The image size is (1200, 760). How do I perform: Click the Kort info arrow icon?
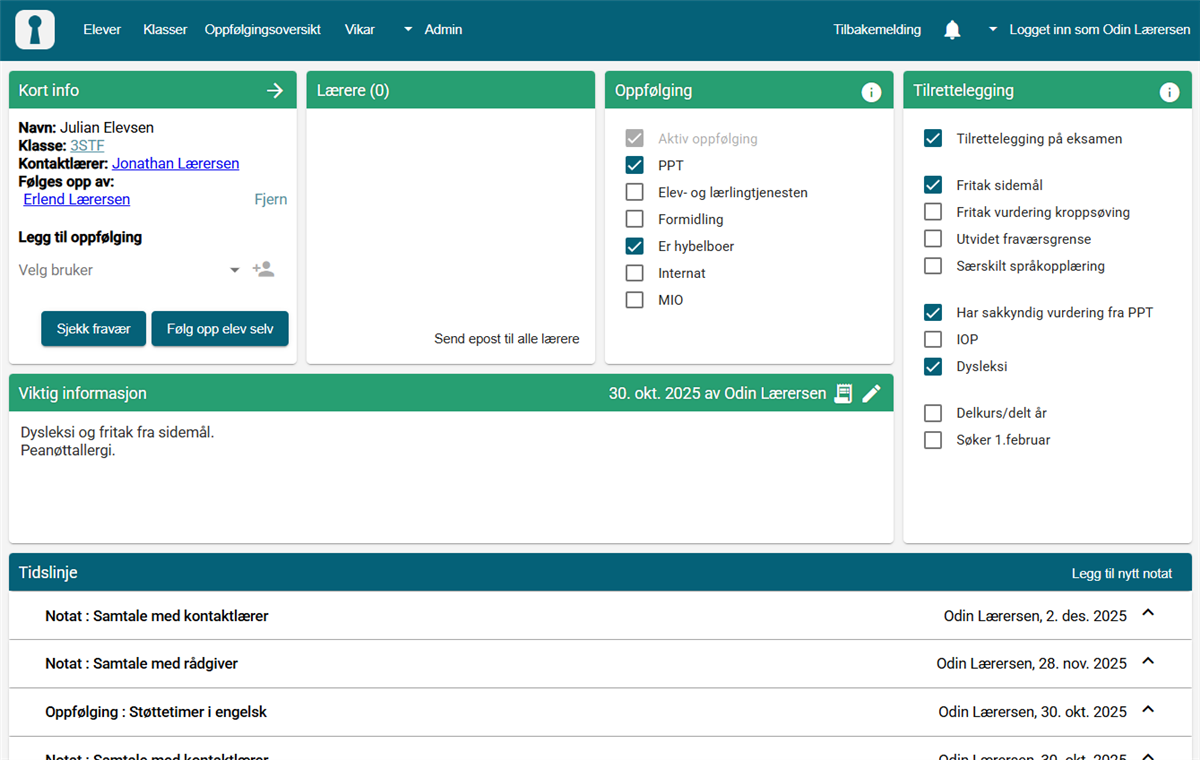click(275, 91)
